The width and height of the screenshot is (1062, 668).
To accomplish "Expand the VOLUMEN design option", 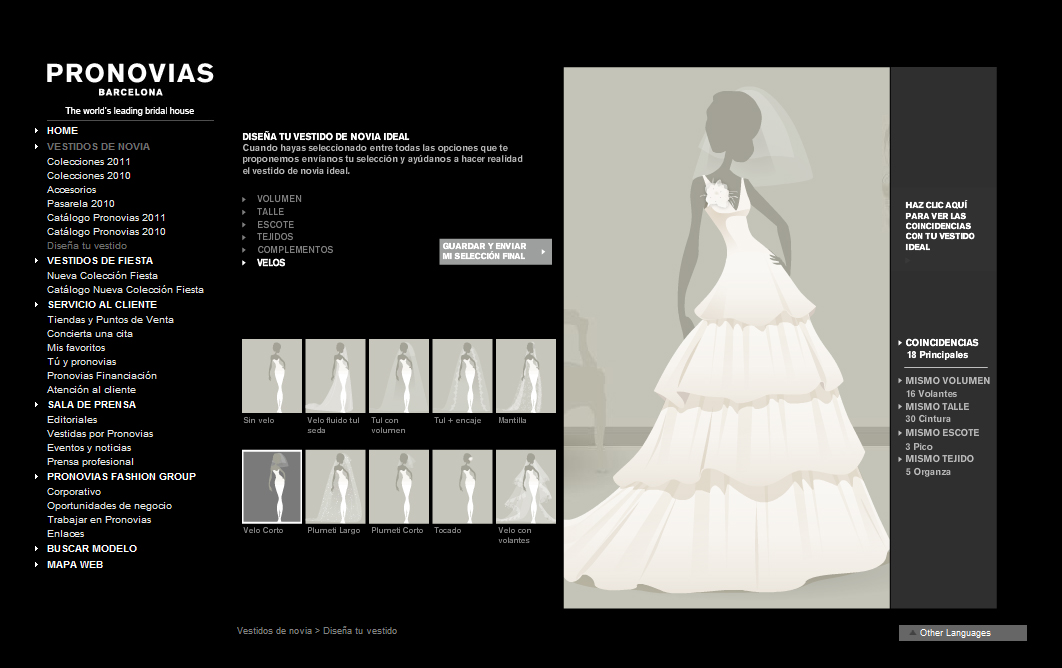I will (x=279, y=199).
